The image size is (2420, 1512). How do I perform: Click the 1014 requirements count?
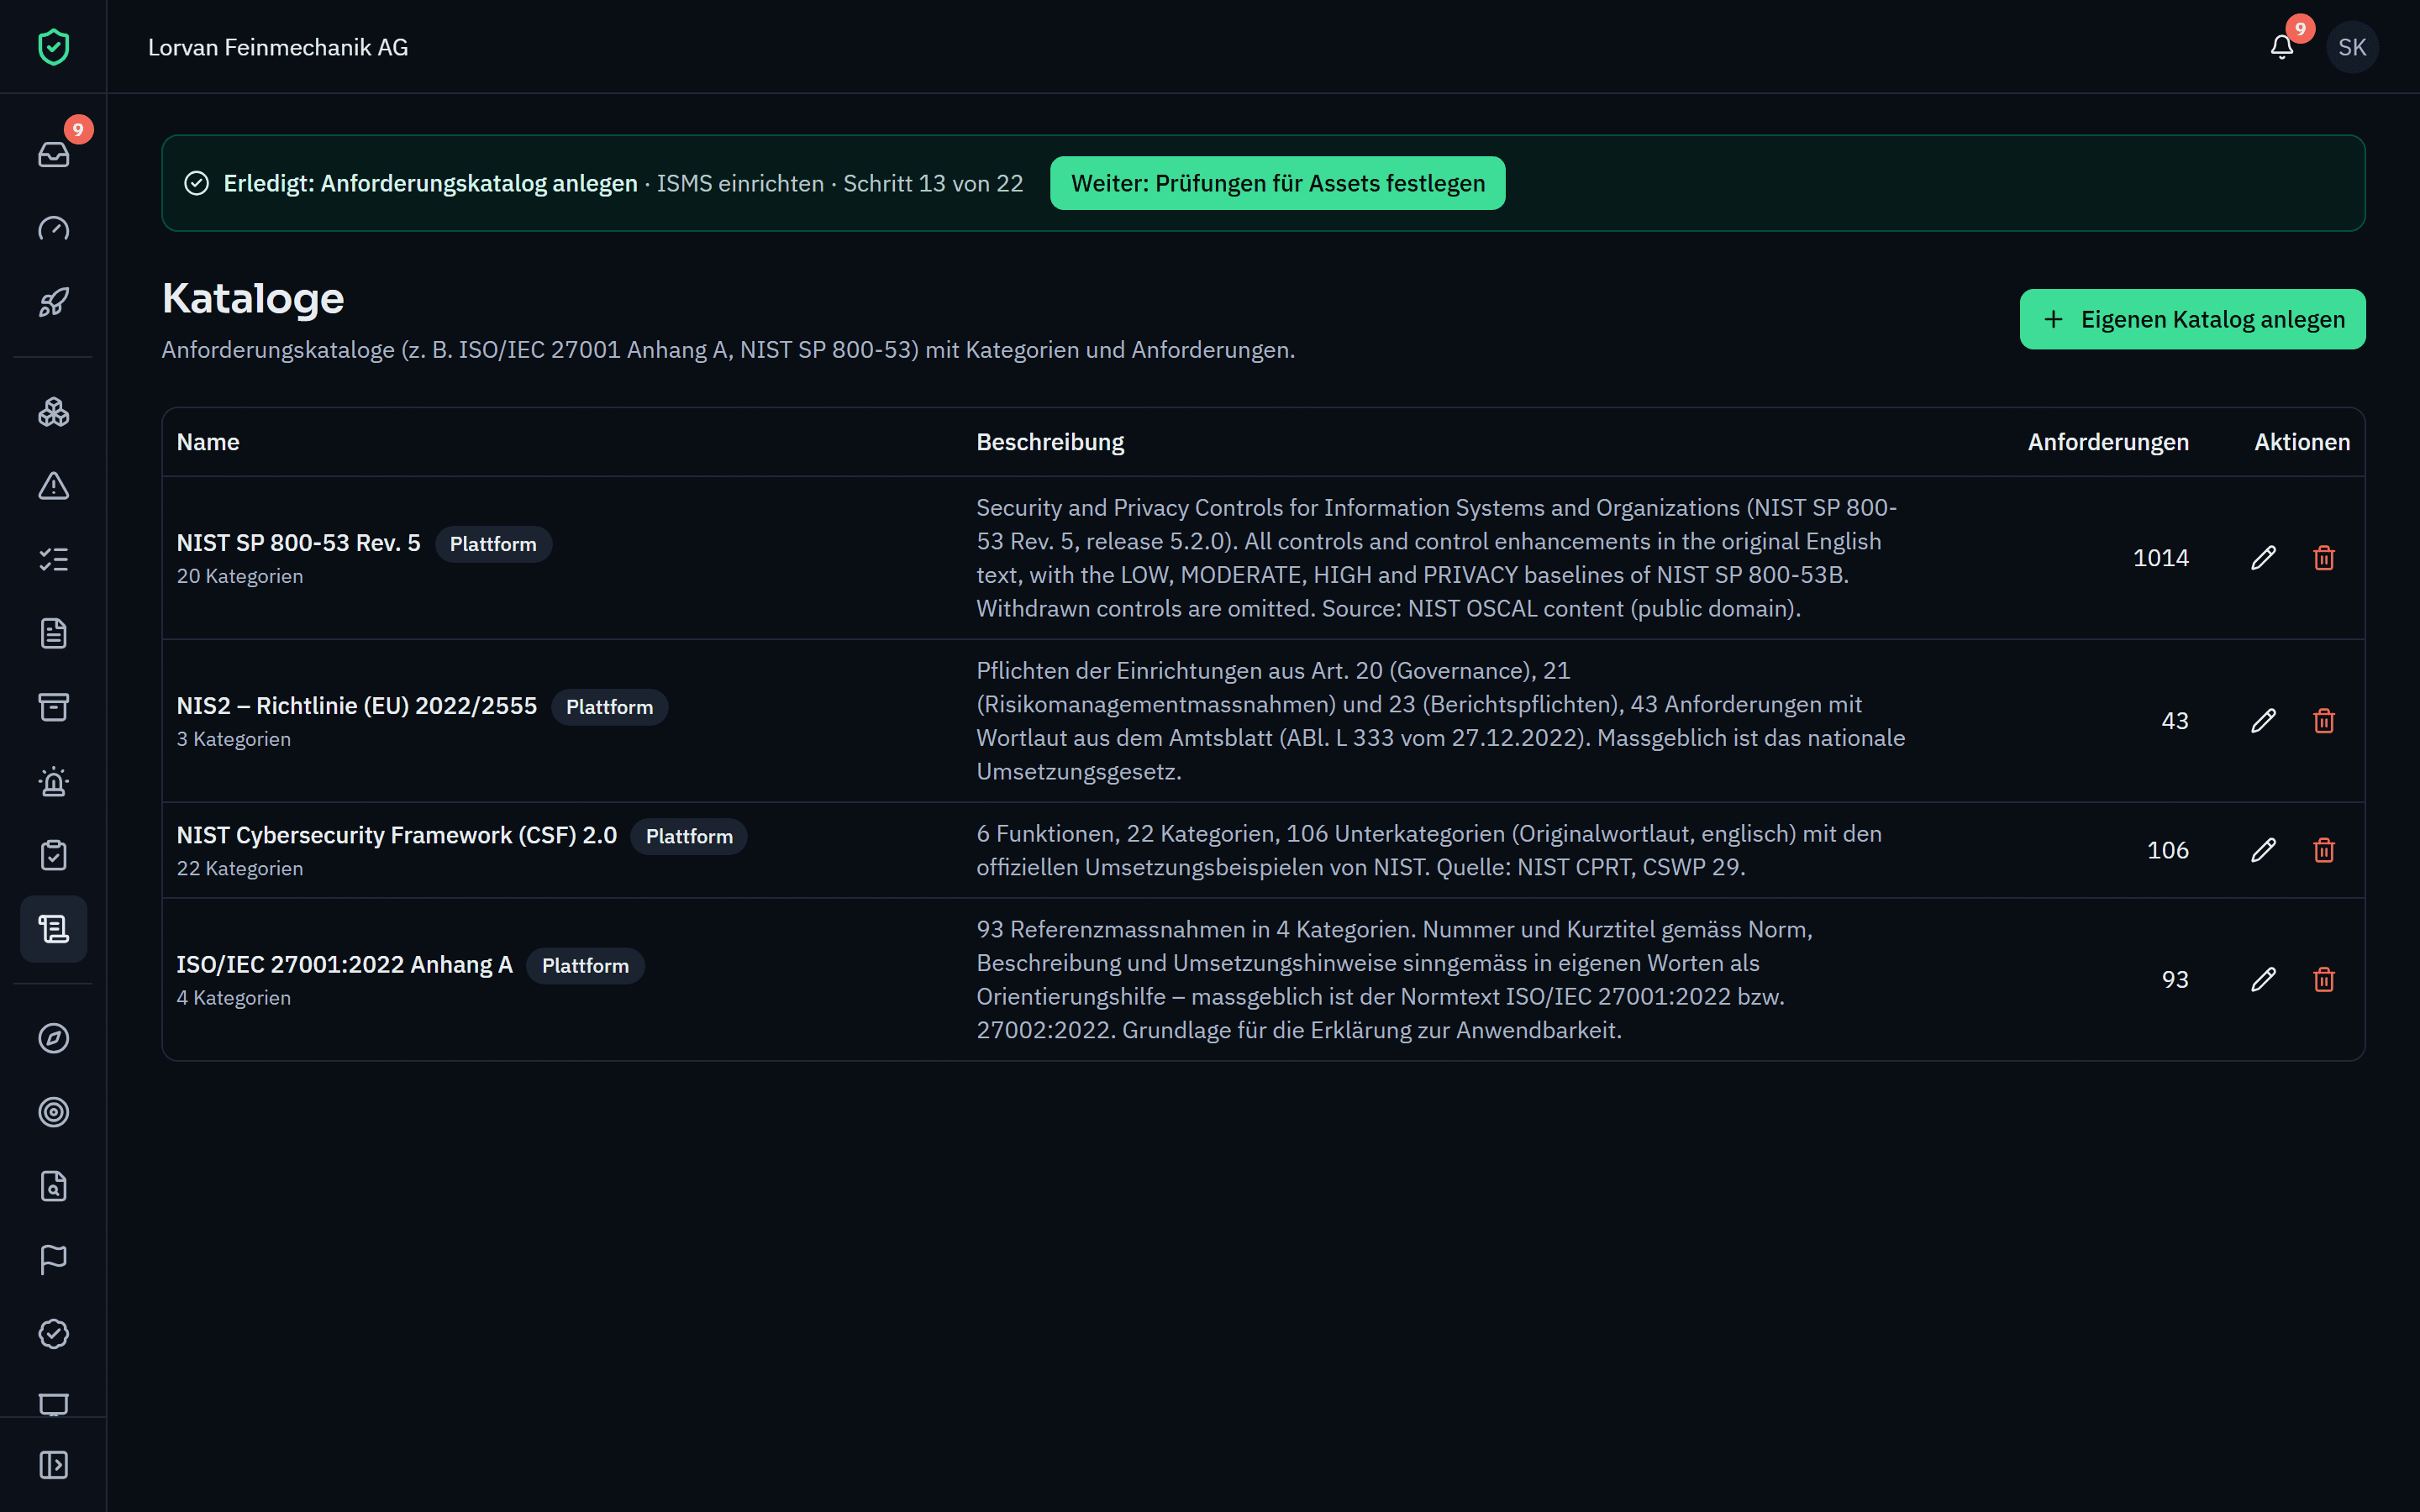(x=2160, y=558)
